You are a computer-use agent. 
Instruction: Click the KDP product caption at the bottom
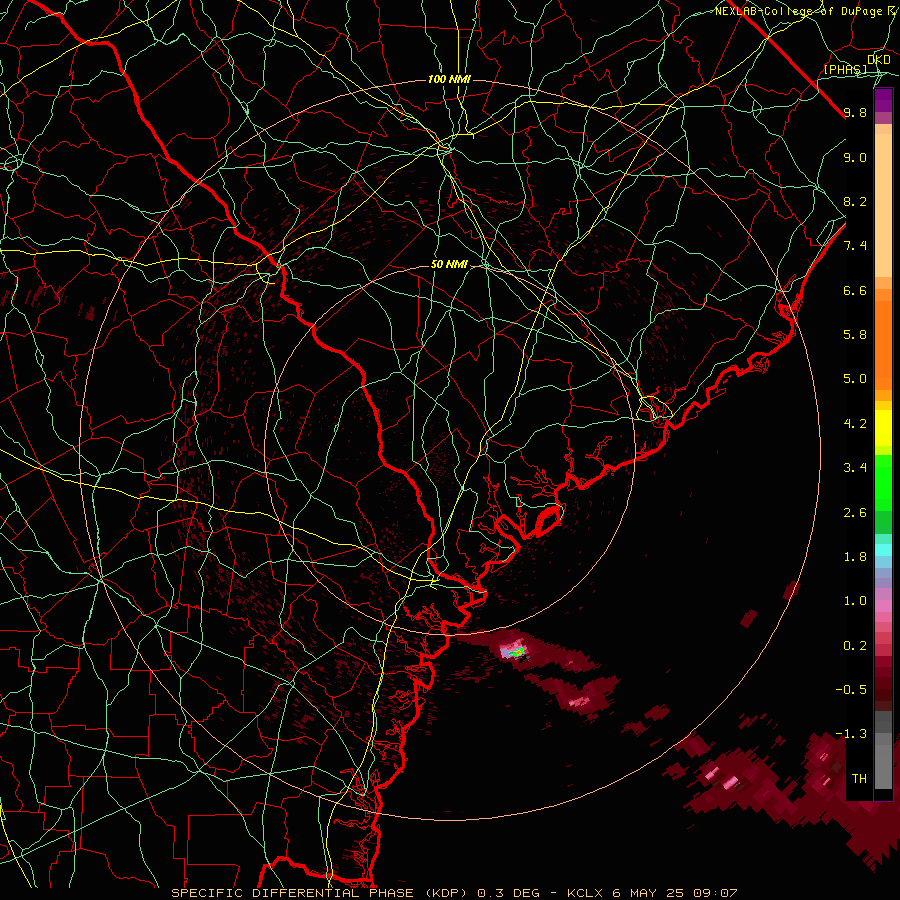point(454,893)
